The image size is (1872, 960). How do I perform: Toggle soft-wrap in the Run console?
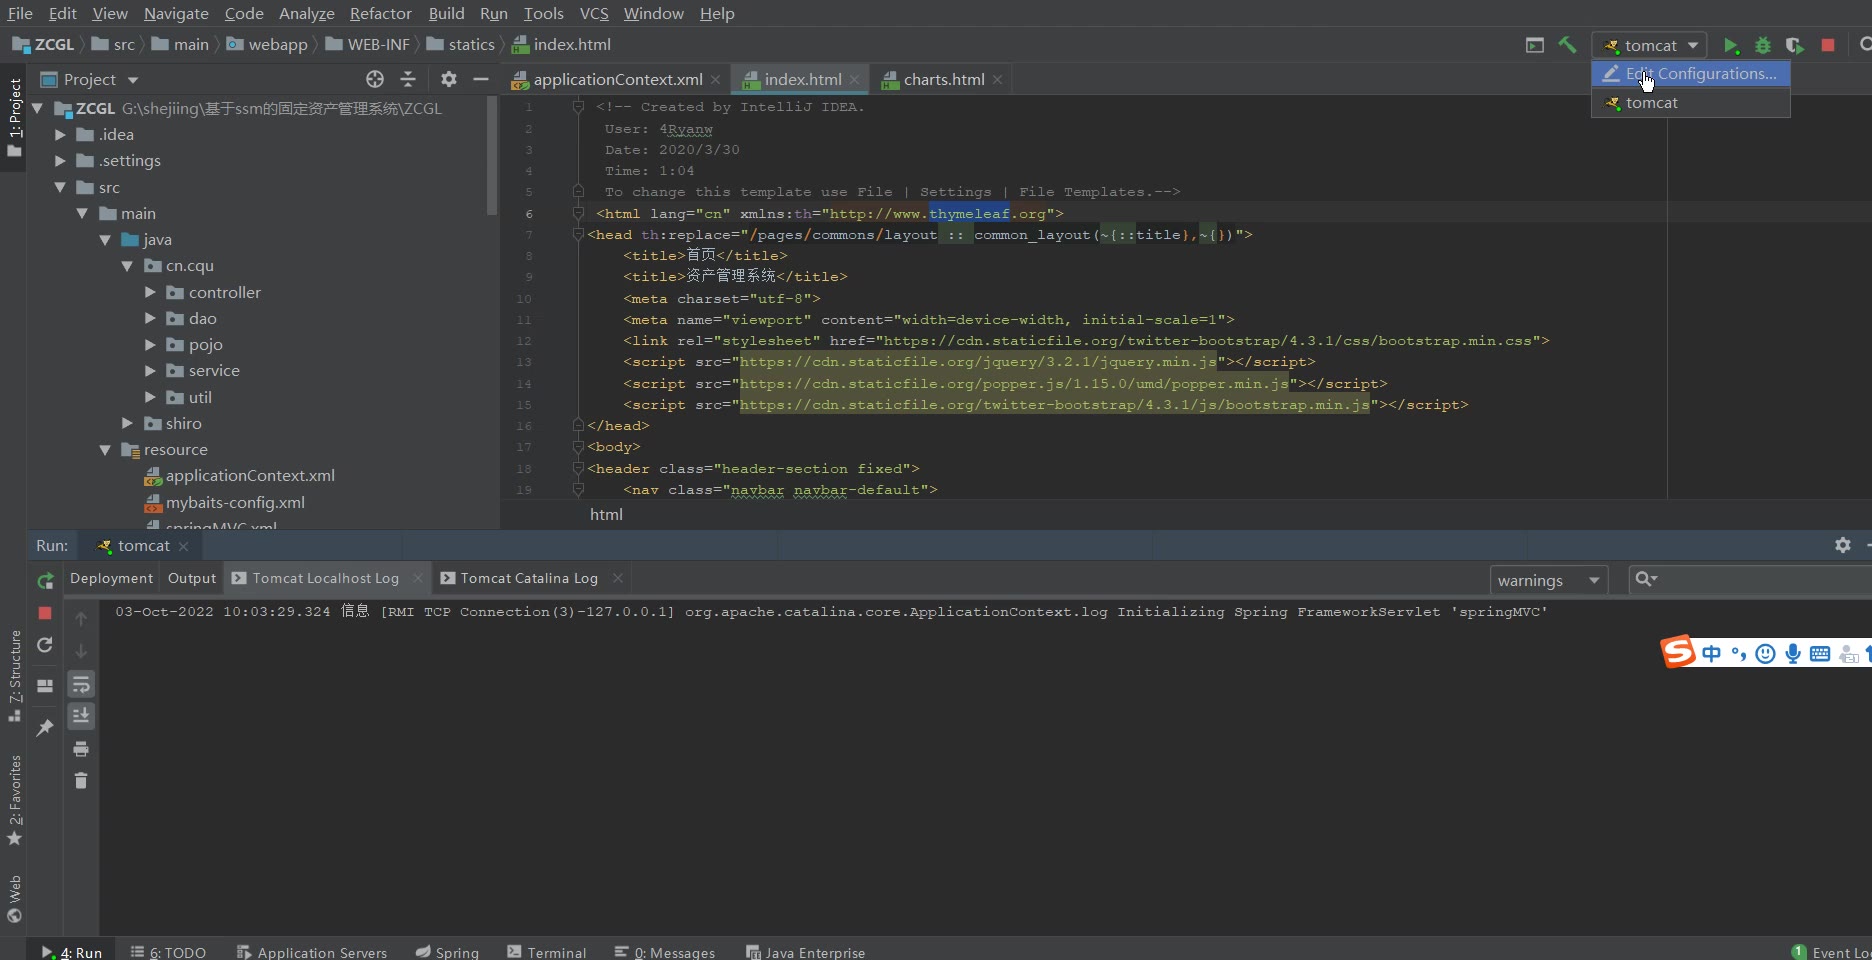click(81, 684)
